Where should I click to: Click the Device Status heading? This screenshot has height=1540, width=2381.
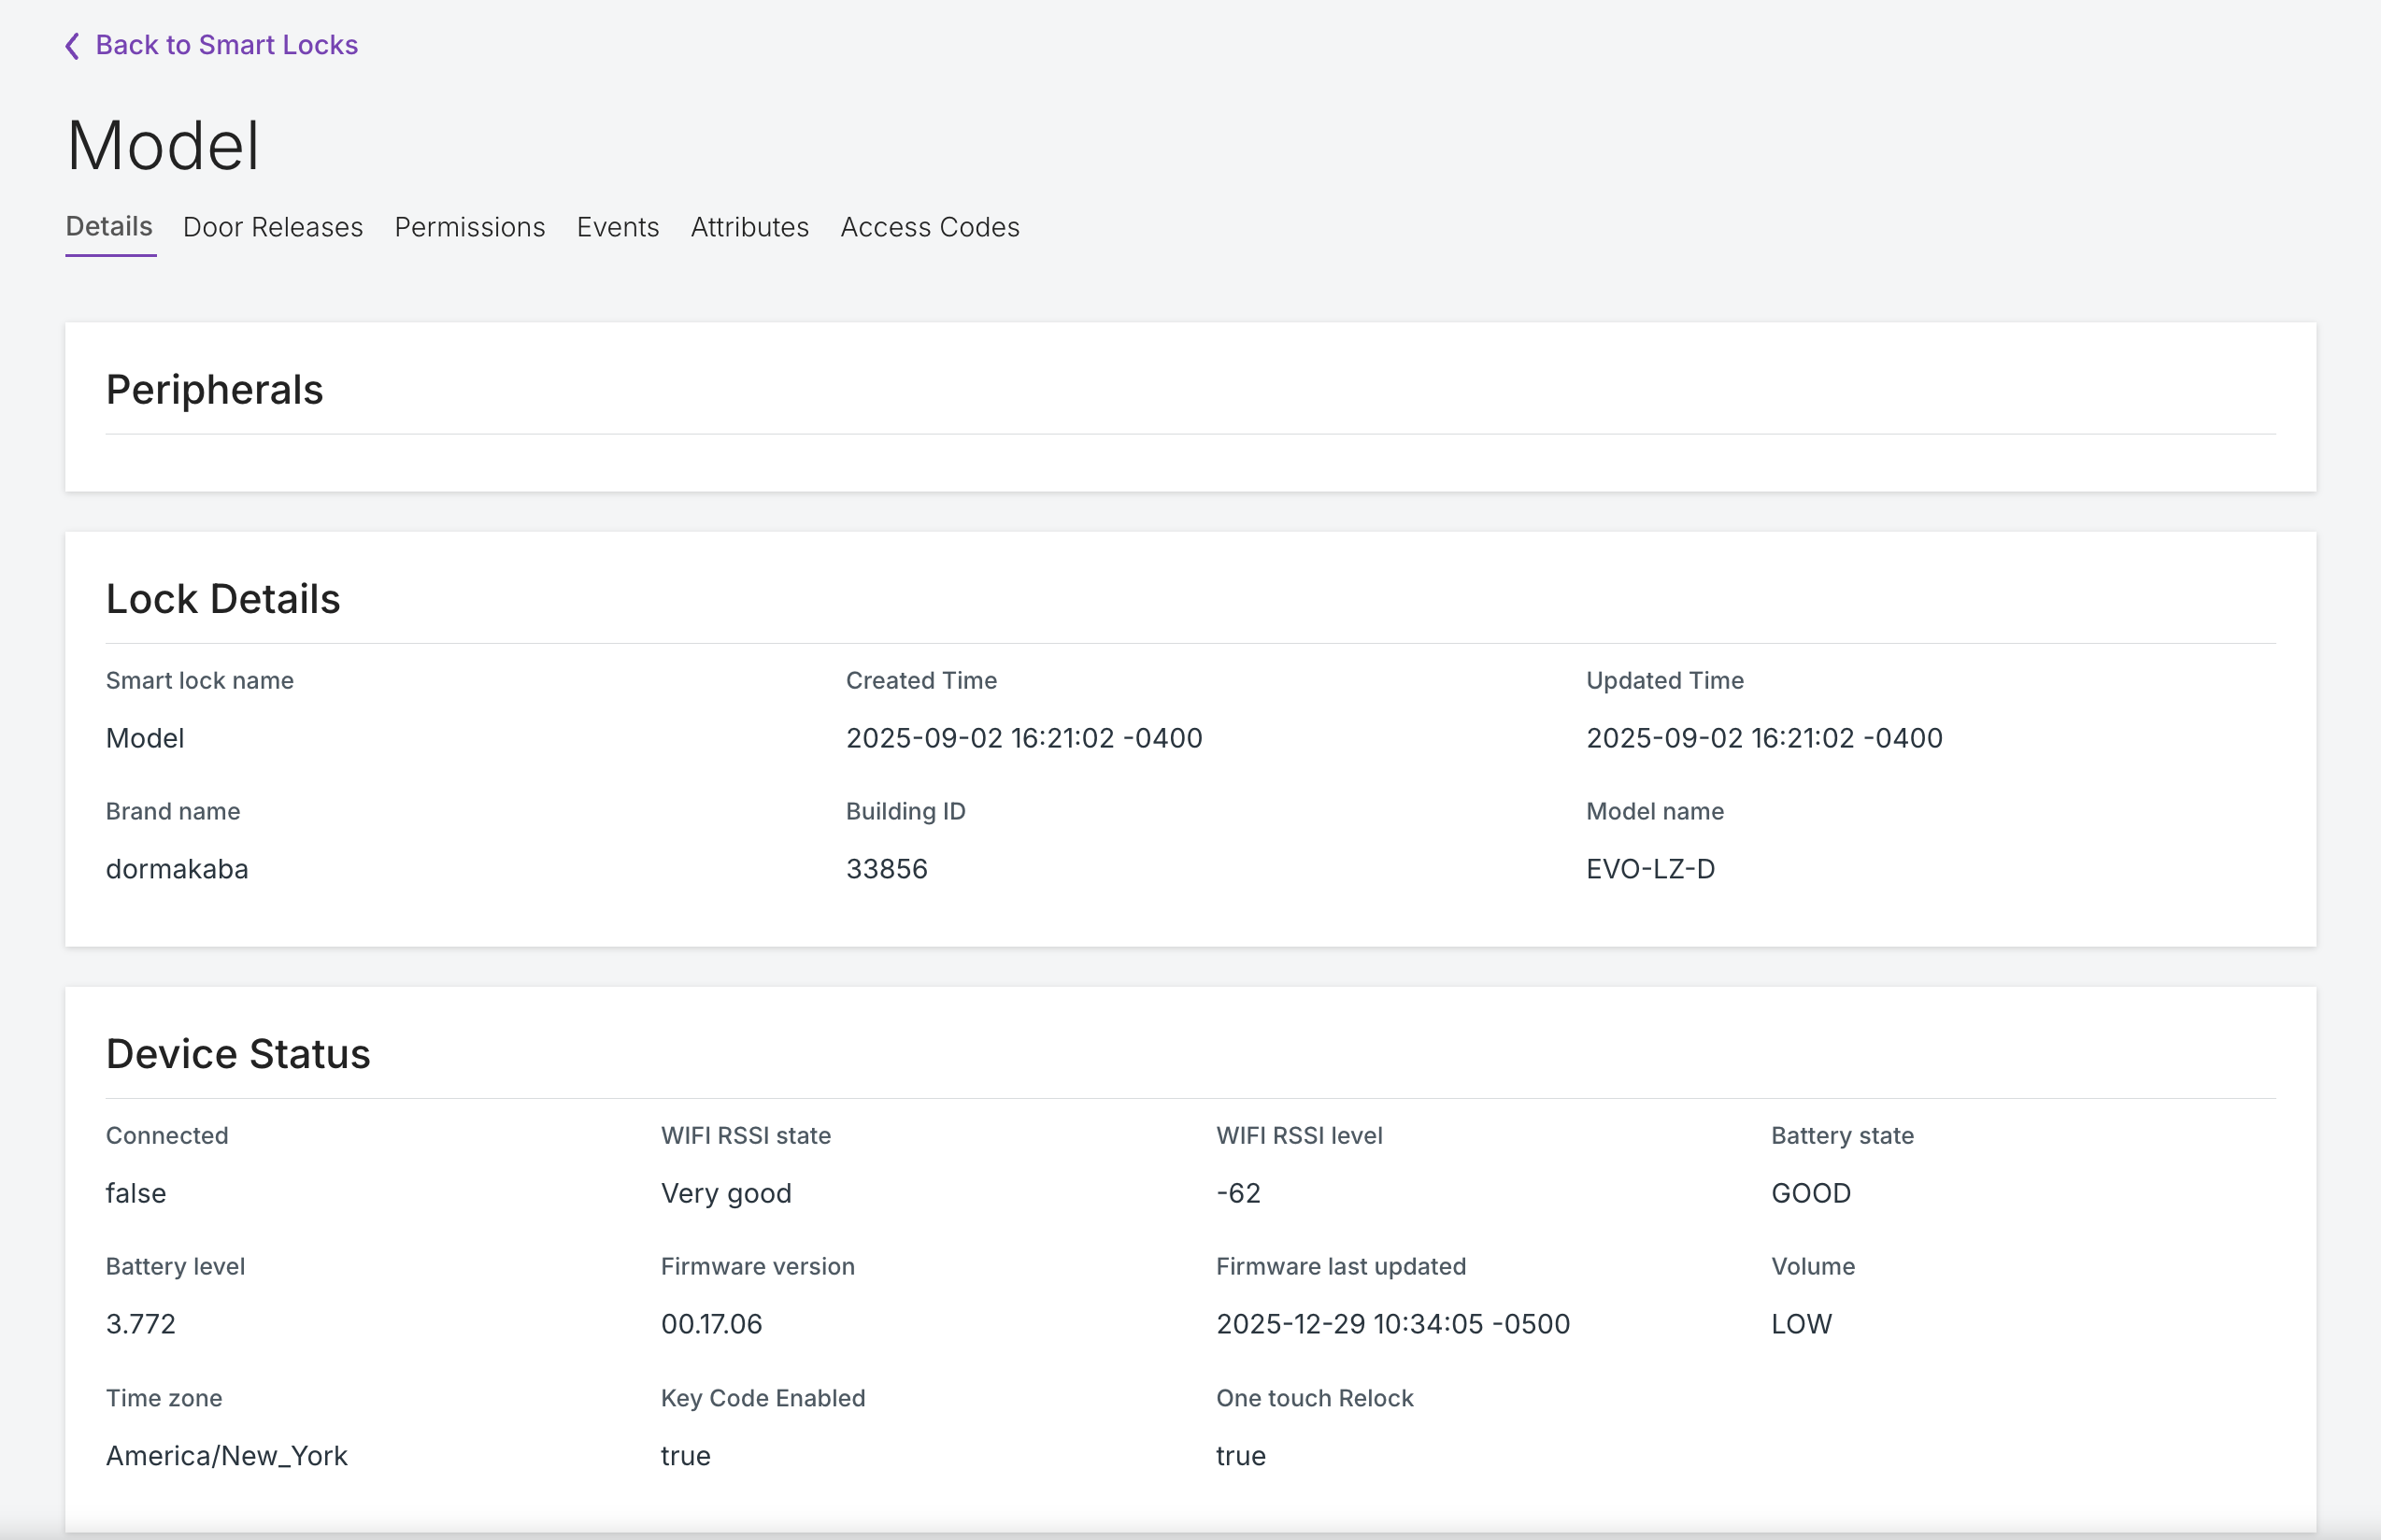click(x=238, y=1054)
